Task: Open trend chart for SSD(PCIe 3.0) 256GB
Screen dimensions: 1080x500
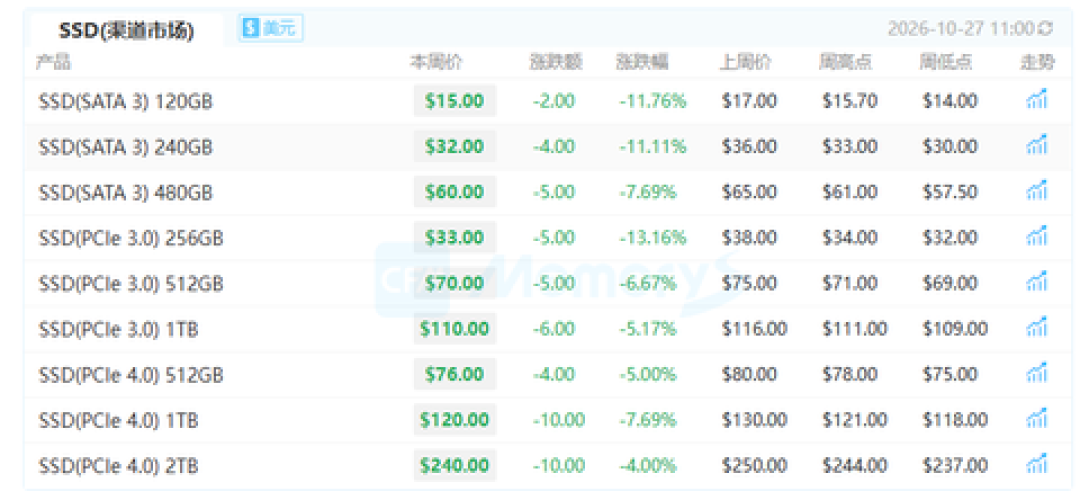Action: coord(1037,238)
